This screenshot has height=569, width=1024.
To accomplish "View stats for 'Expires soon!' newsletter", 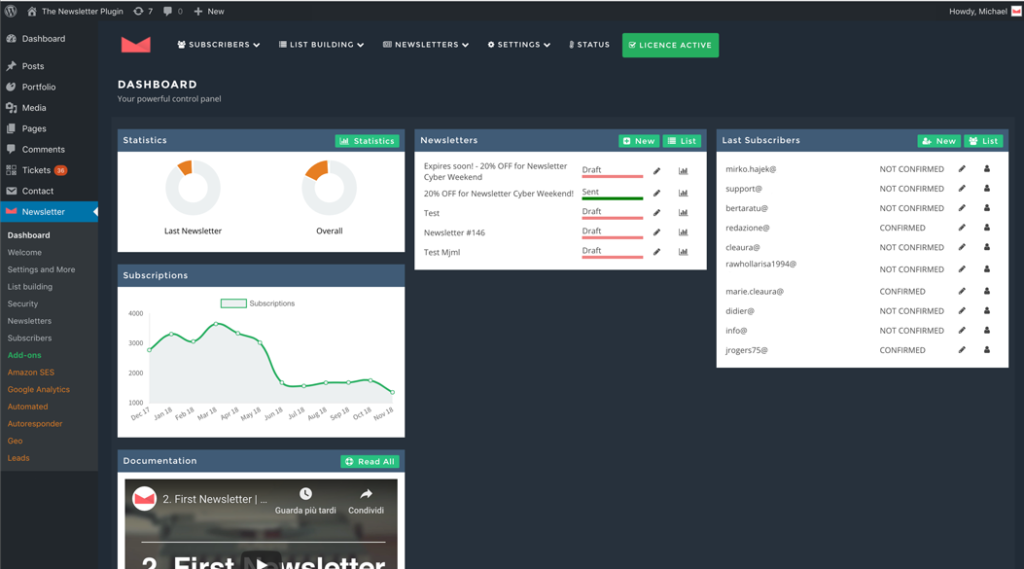I will [683, 171].
